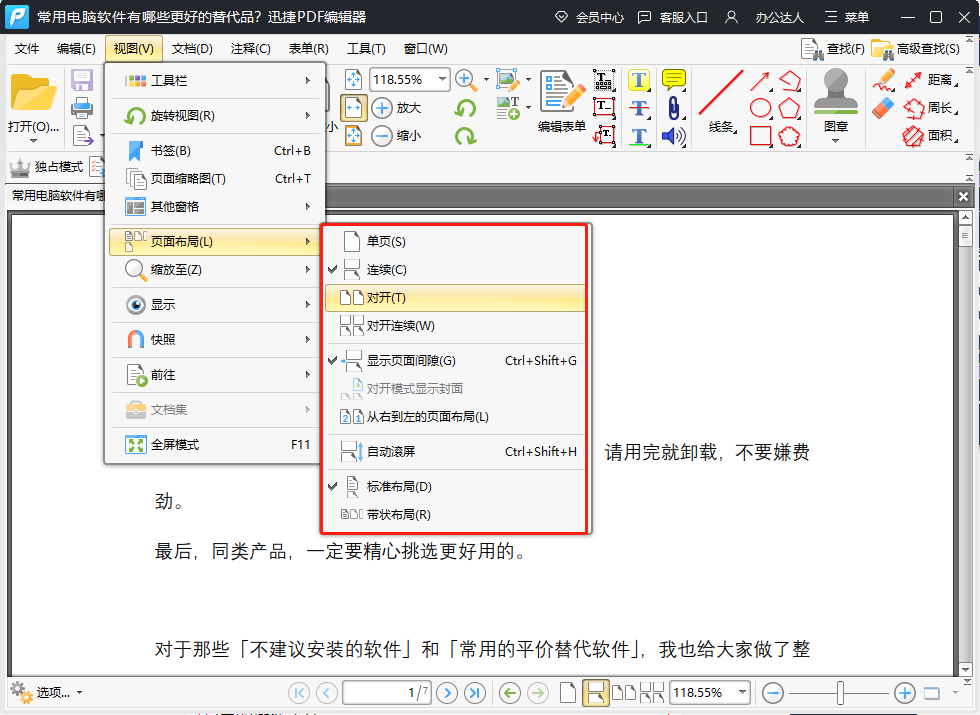Image resolution: width=980 pixels, height=715 pixels.
Task: Select Facing continuous (对开连续) layout
Action: [456, 326]
